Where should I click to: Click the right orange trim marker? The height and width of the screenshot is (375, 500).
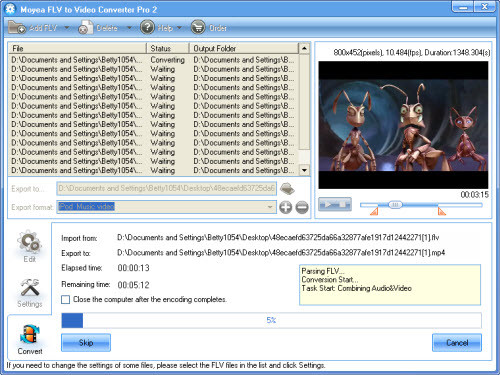click(x=441, y=211)
